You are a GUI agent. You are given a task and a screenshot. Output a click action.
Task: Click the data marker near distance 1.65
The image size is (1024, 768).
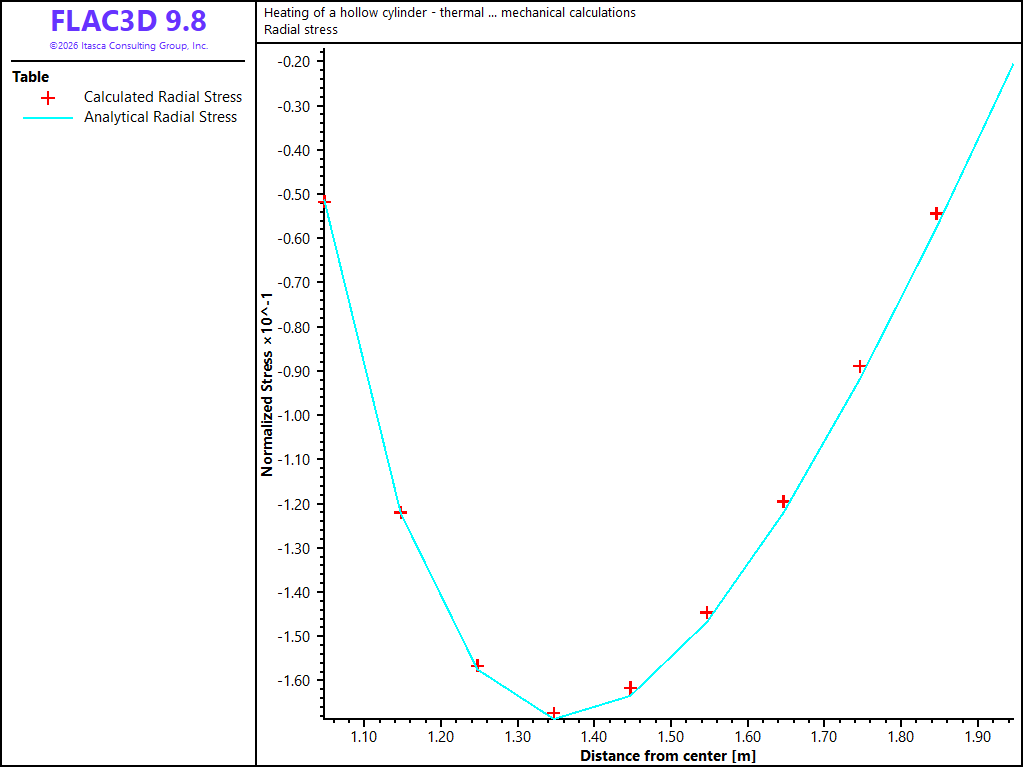coord(783,502)
